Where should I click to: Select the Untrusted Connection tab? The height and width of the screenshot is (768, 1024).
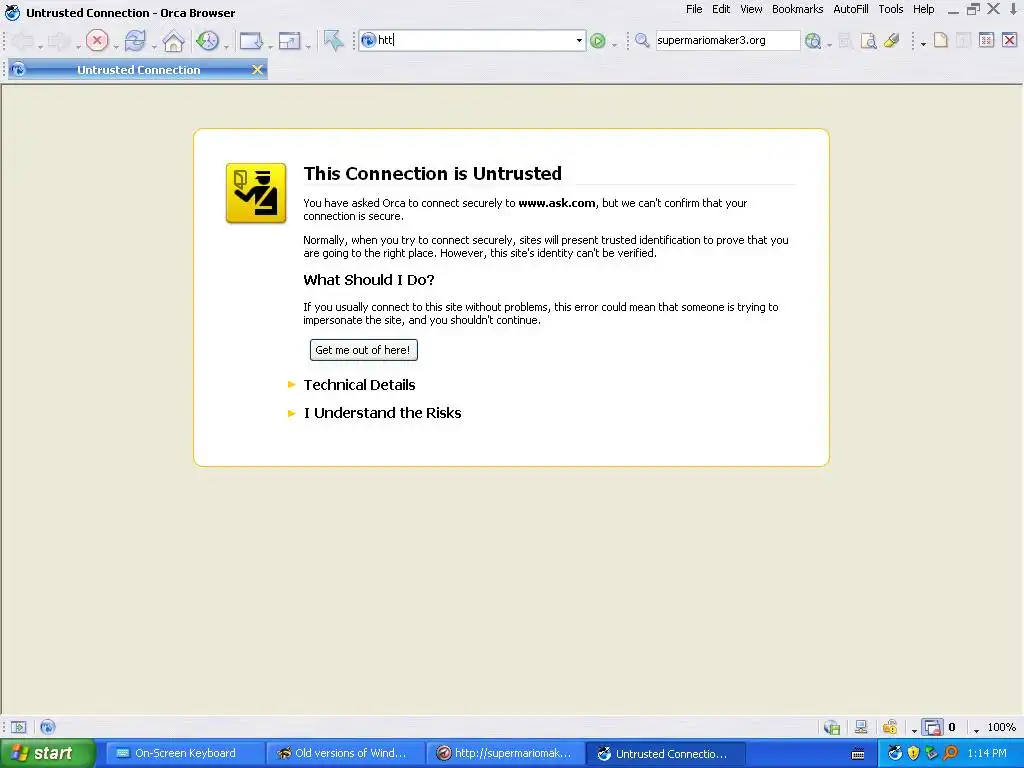(x=138, y=70)
